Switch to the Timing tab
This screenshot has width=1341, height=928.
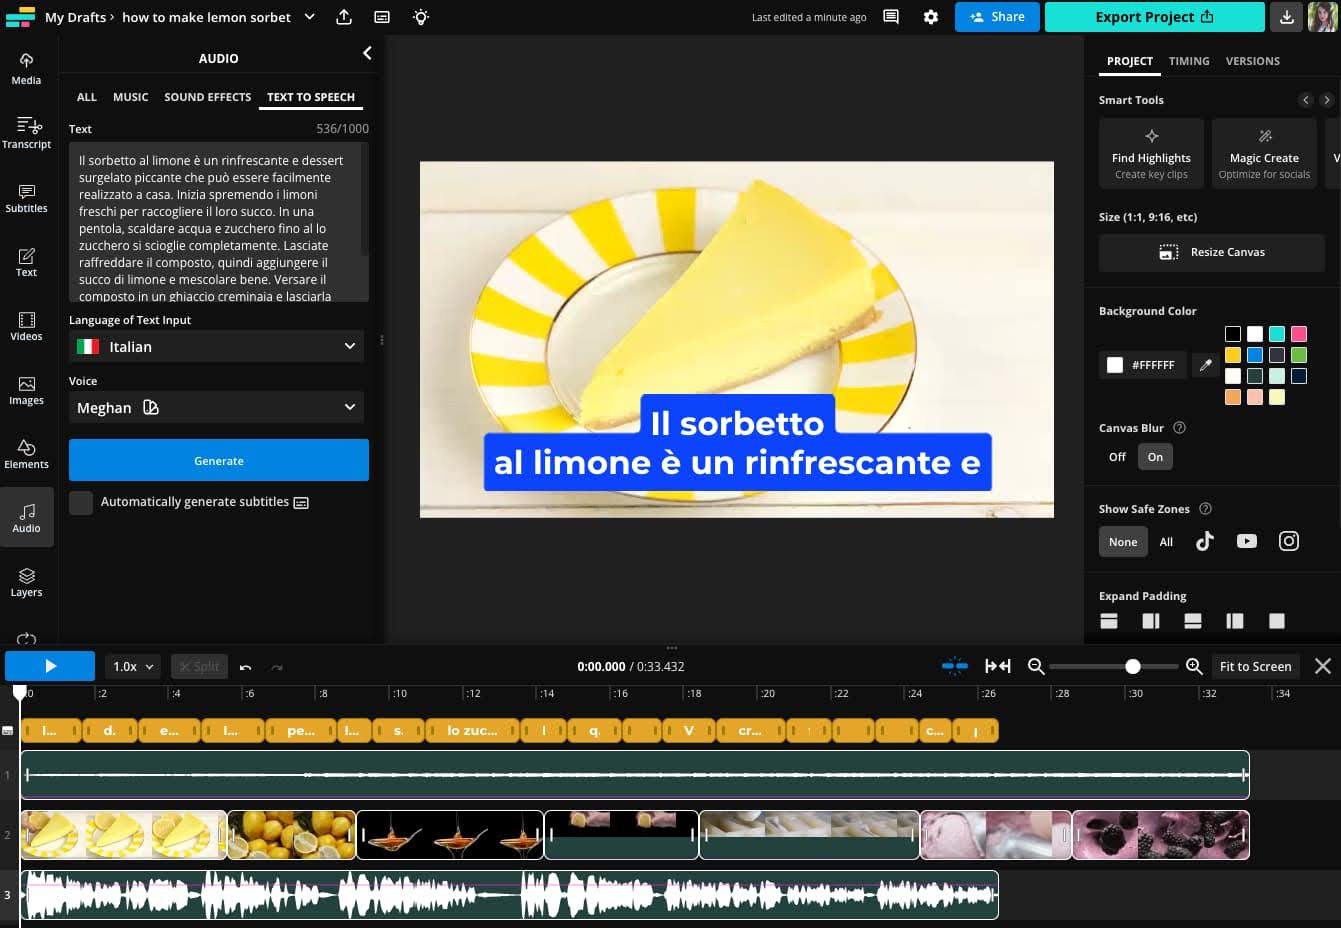1188,61
